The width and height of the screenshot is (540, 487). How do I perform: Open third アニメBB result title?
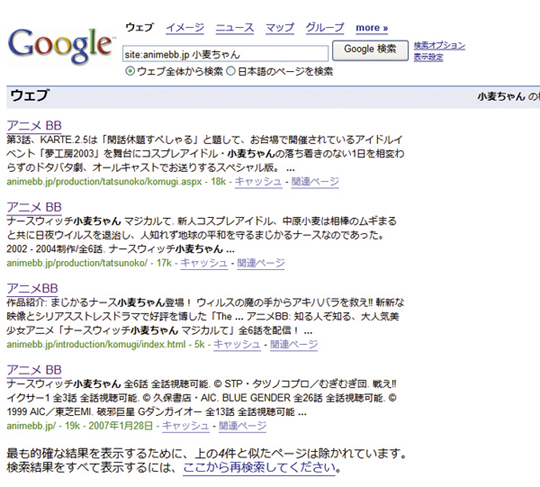click(x=32, y=288)
